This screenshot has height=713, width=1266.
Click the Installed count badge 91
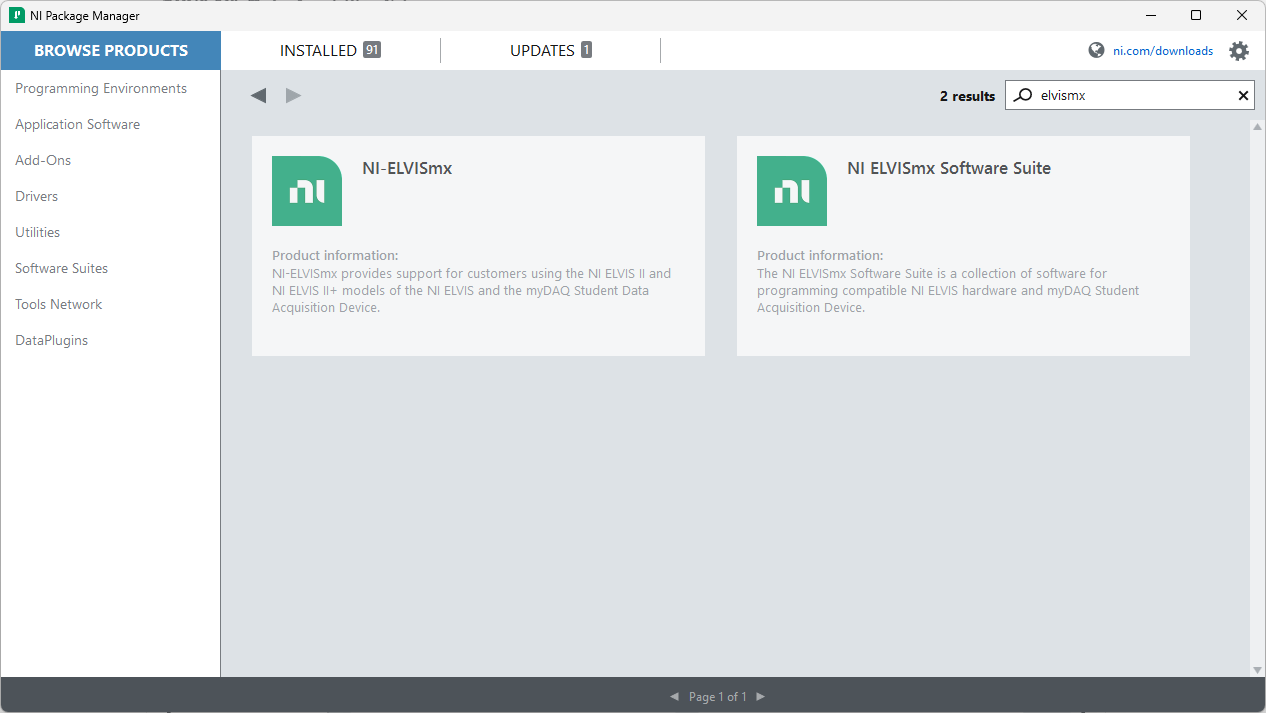coord(372,50)
